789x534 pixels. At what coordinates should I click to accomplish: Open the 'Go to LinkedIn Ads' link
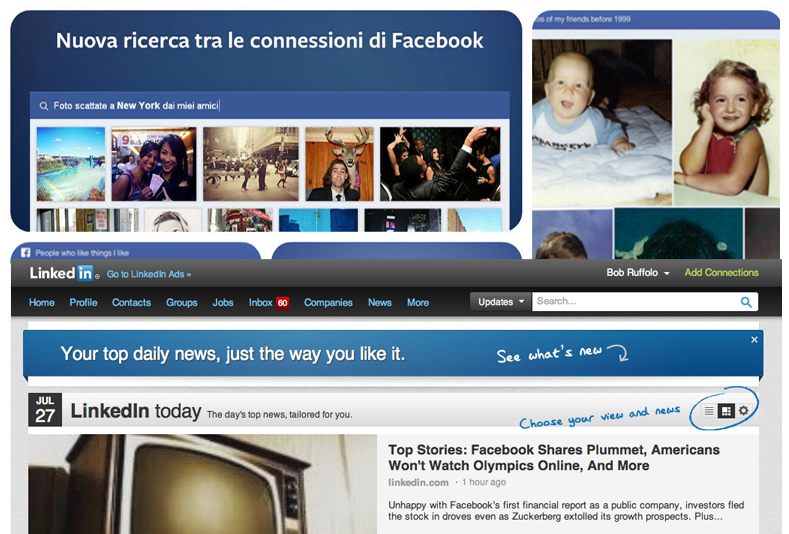148,274
